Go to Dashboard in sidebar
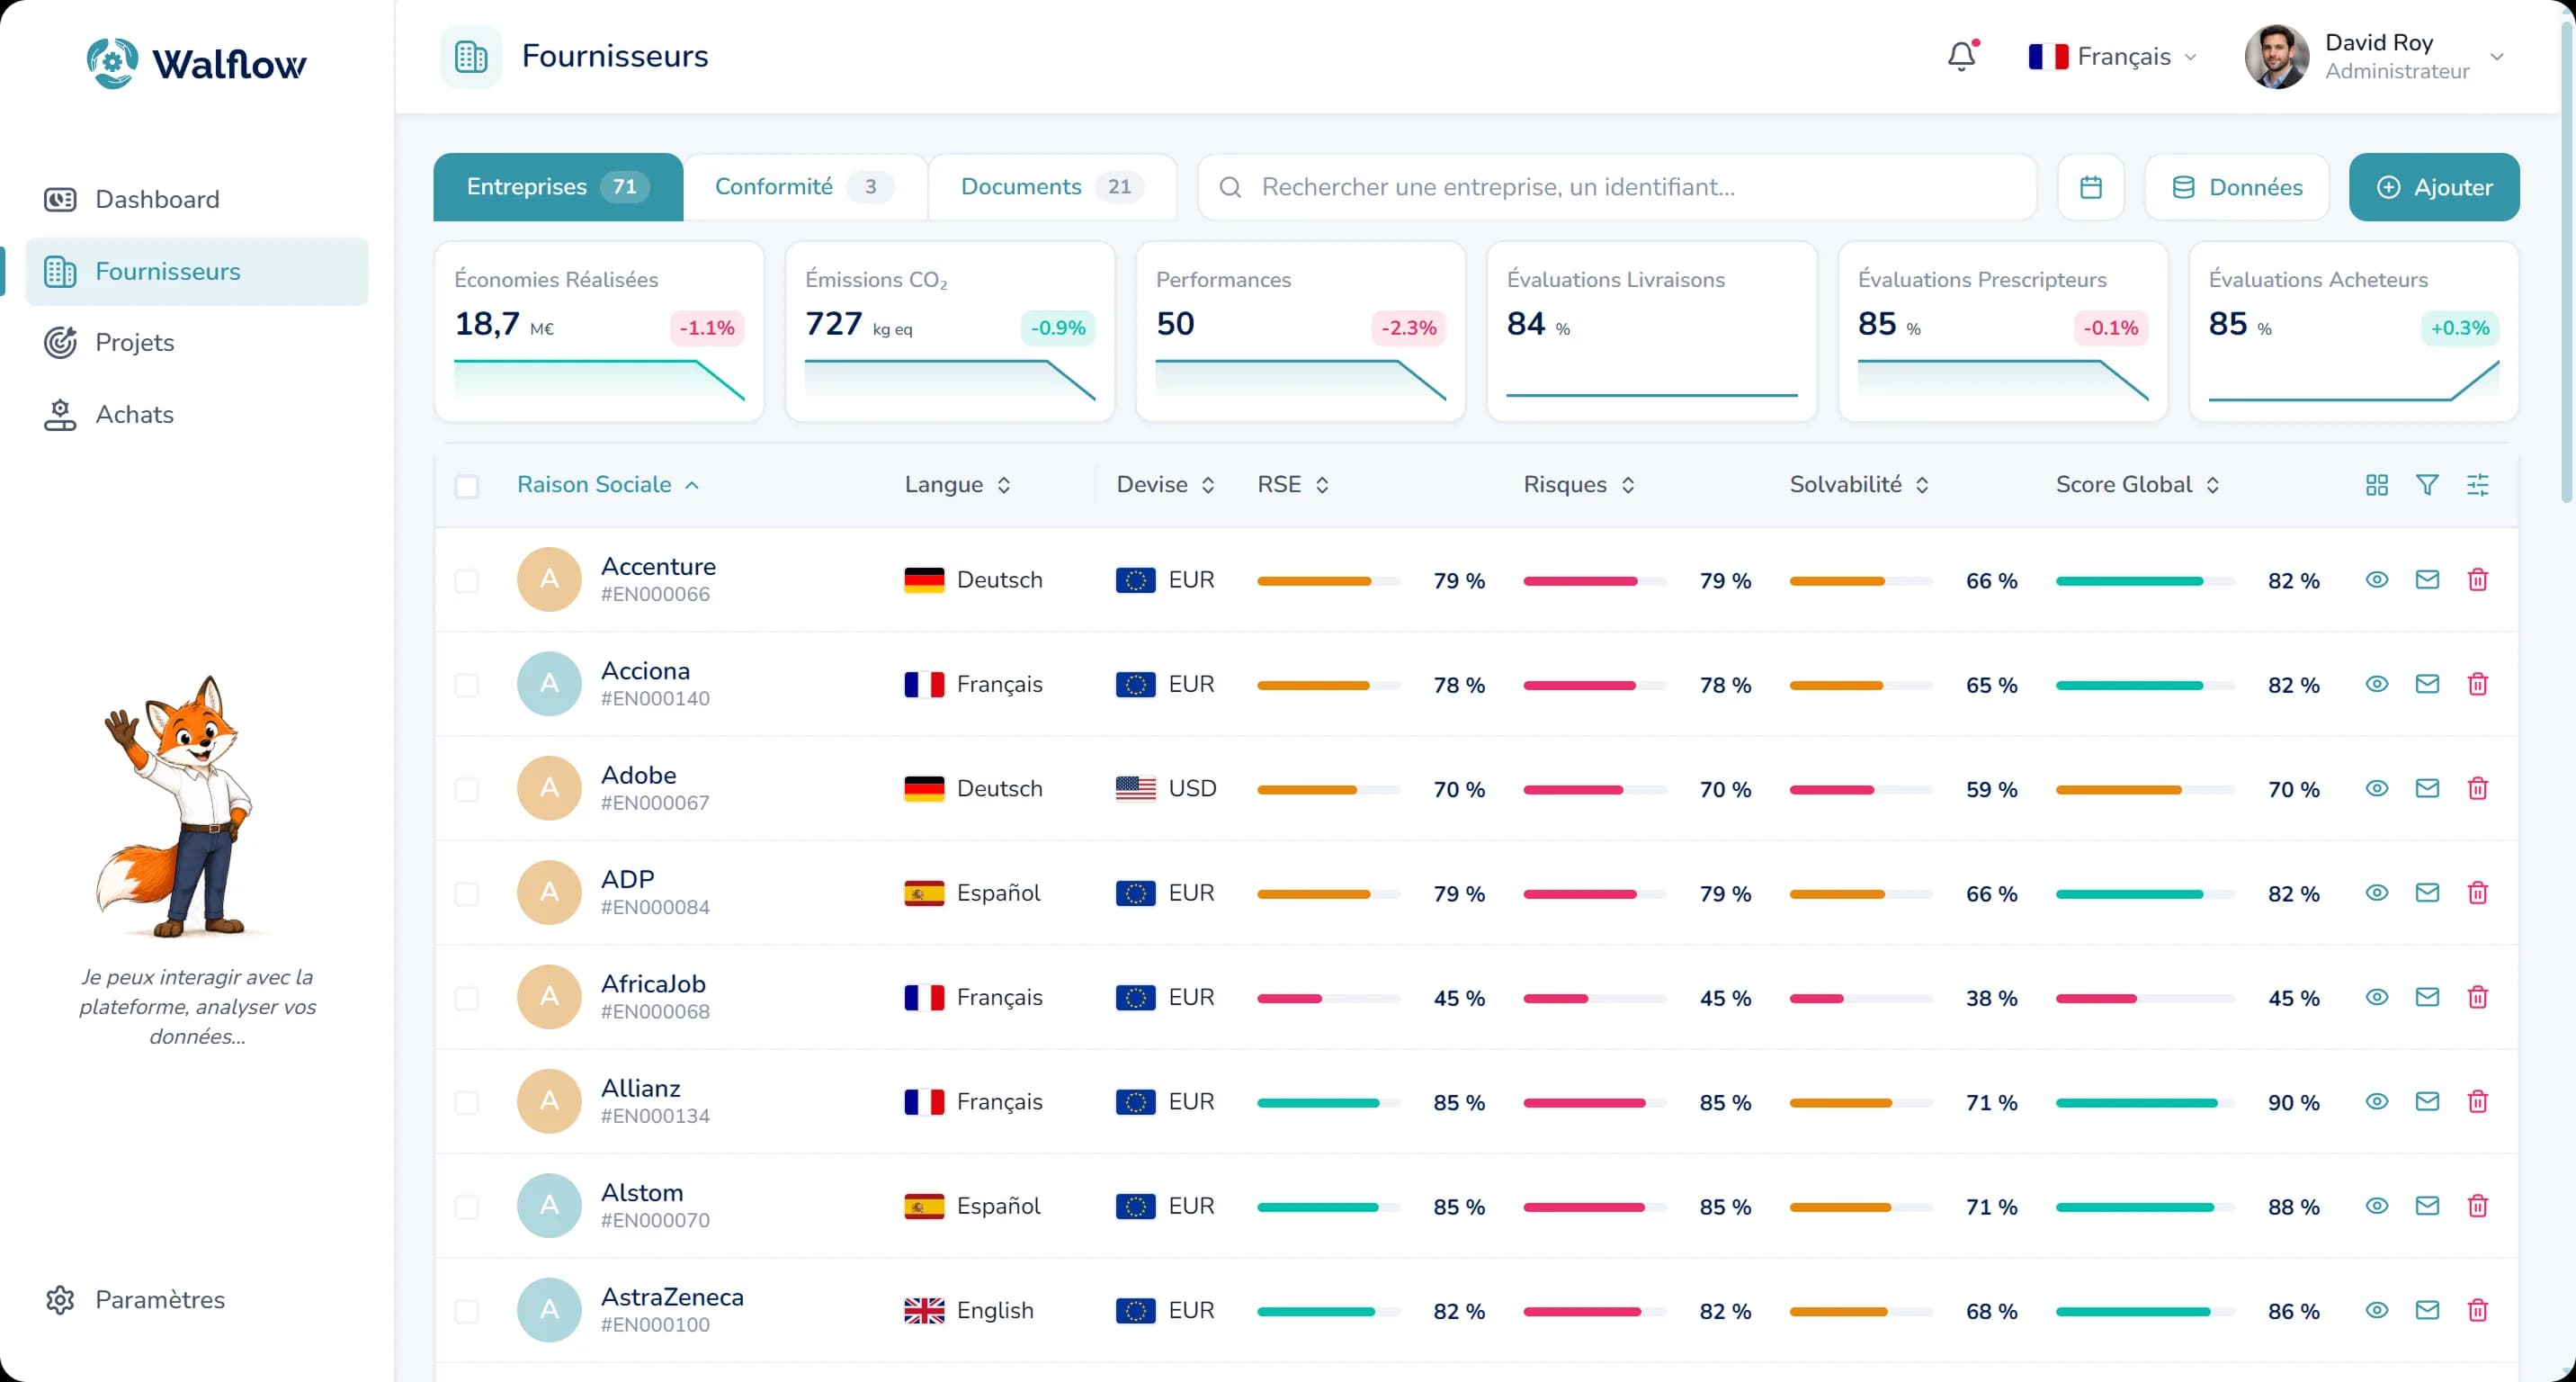The width and height of the screenshot is (2576, 1382). pos(197,200)
